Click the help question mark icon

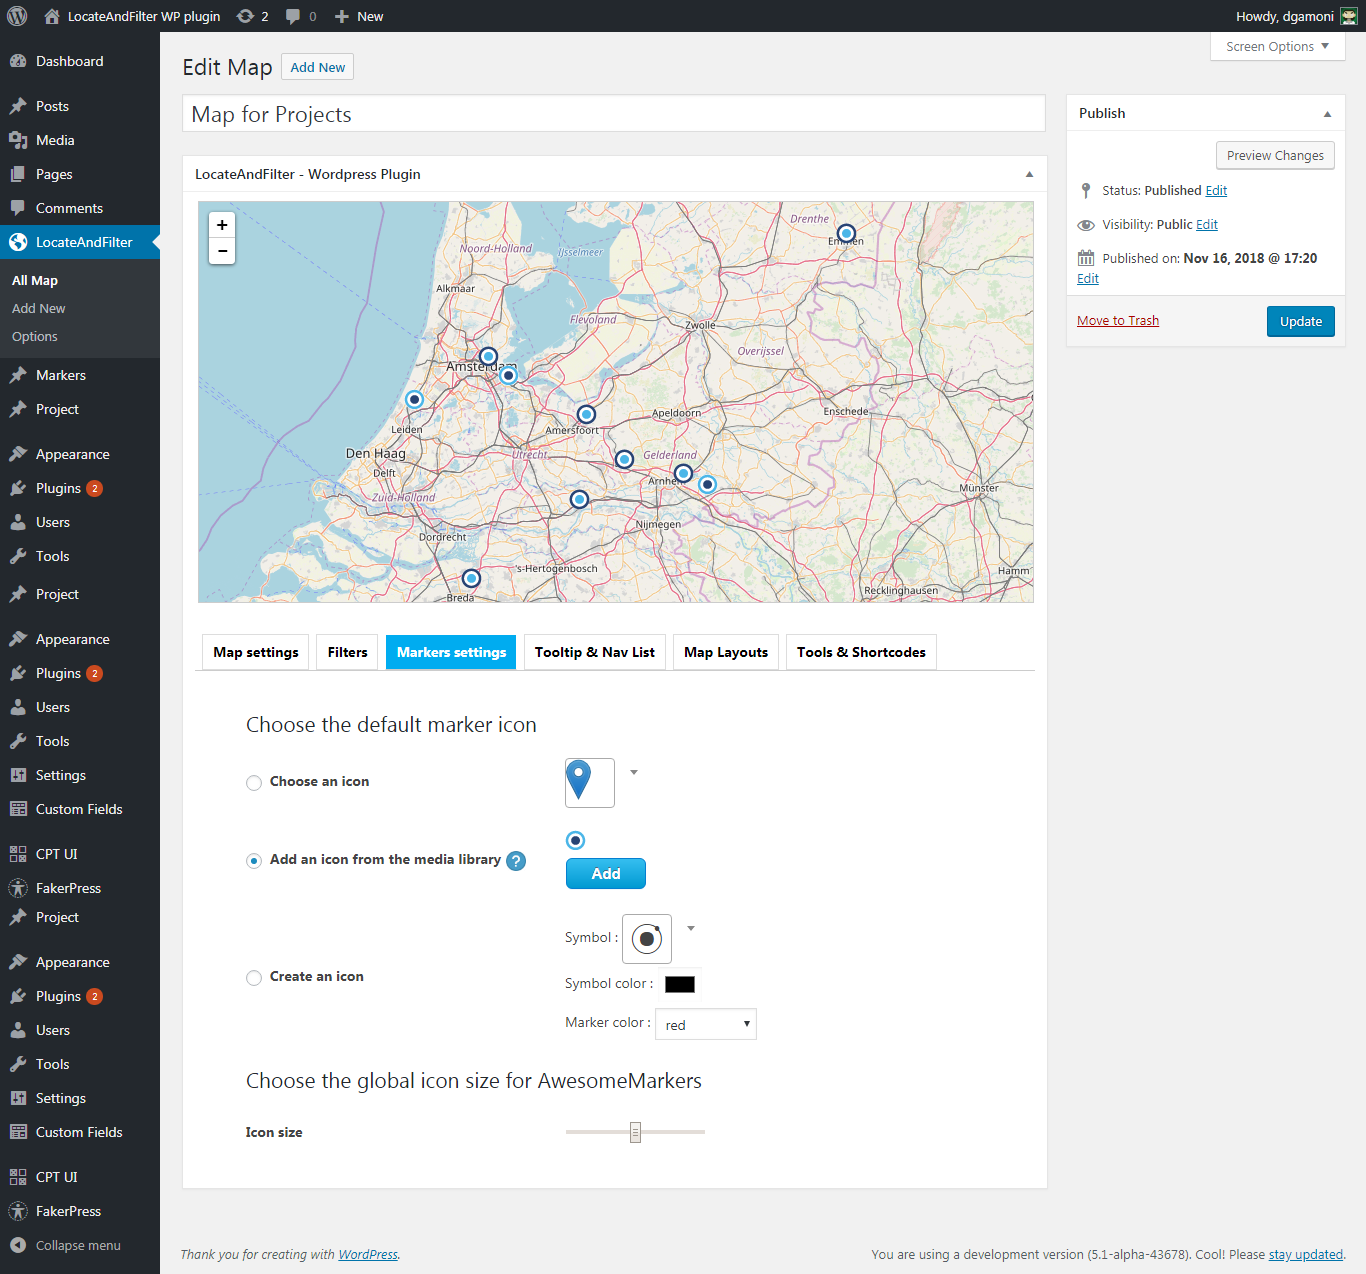(516, 861)
